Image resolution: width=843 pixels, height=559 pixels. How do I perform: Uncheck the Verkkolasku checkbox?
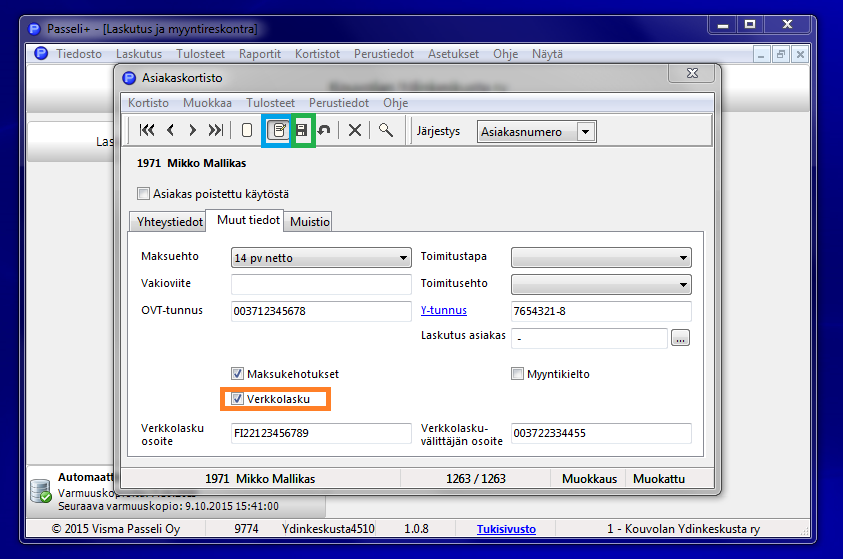pos(237,399)
